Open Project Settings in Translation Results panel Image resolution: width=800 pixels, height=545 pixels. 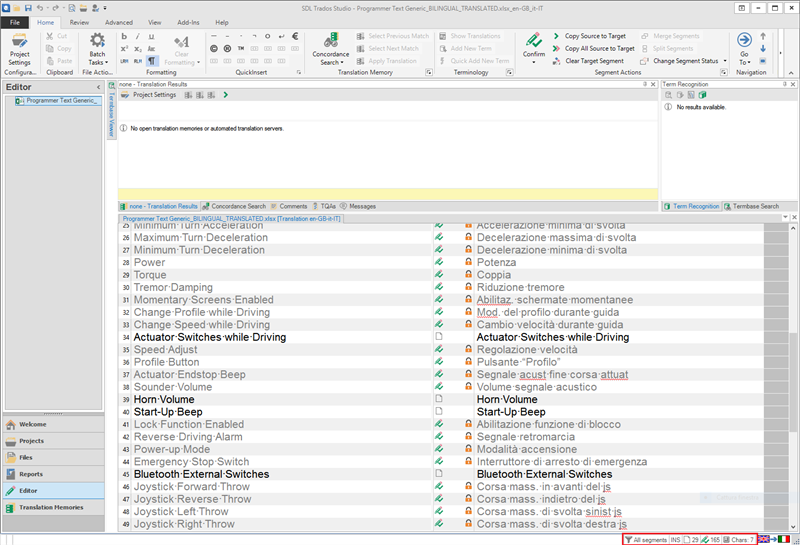coord(148,95)
